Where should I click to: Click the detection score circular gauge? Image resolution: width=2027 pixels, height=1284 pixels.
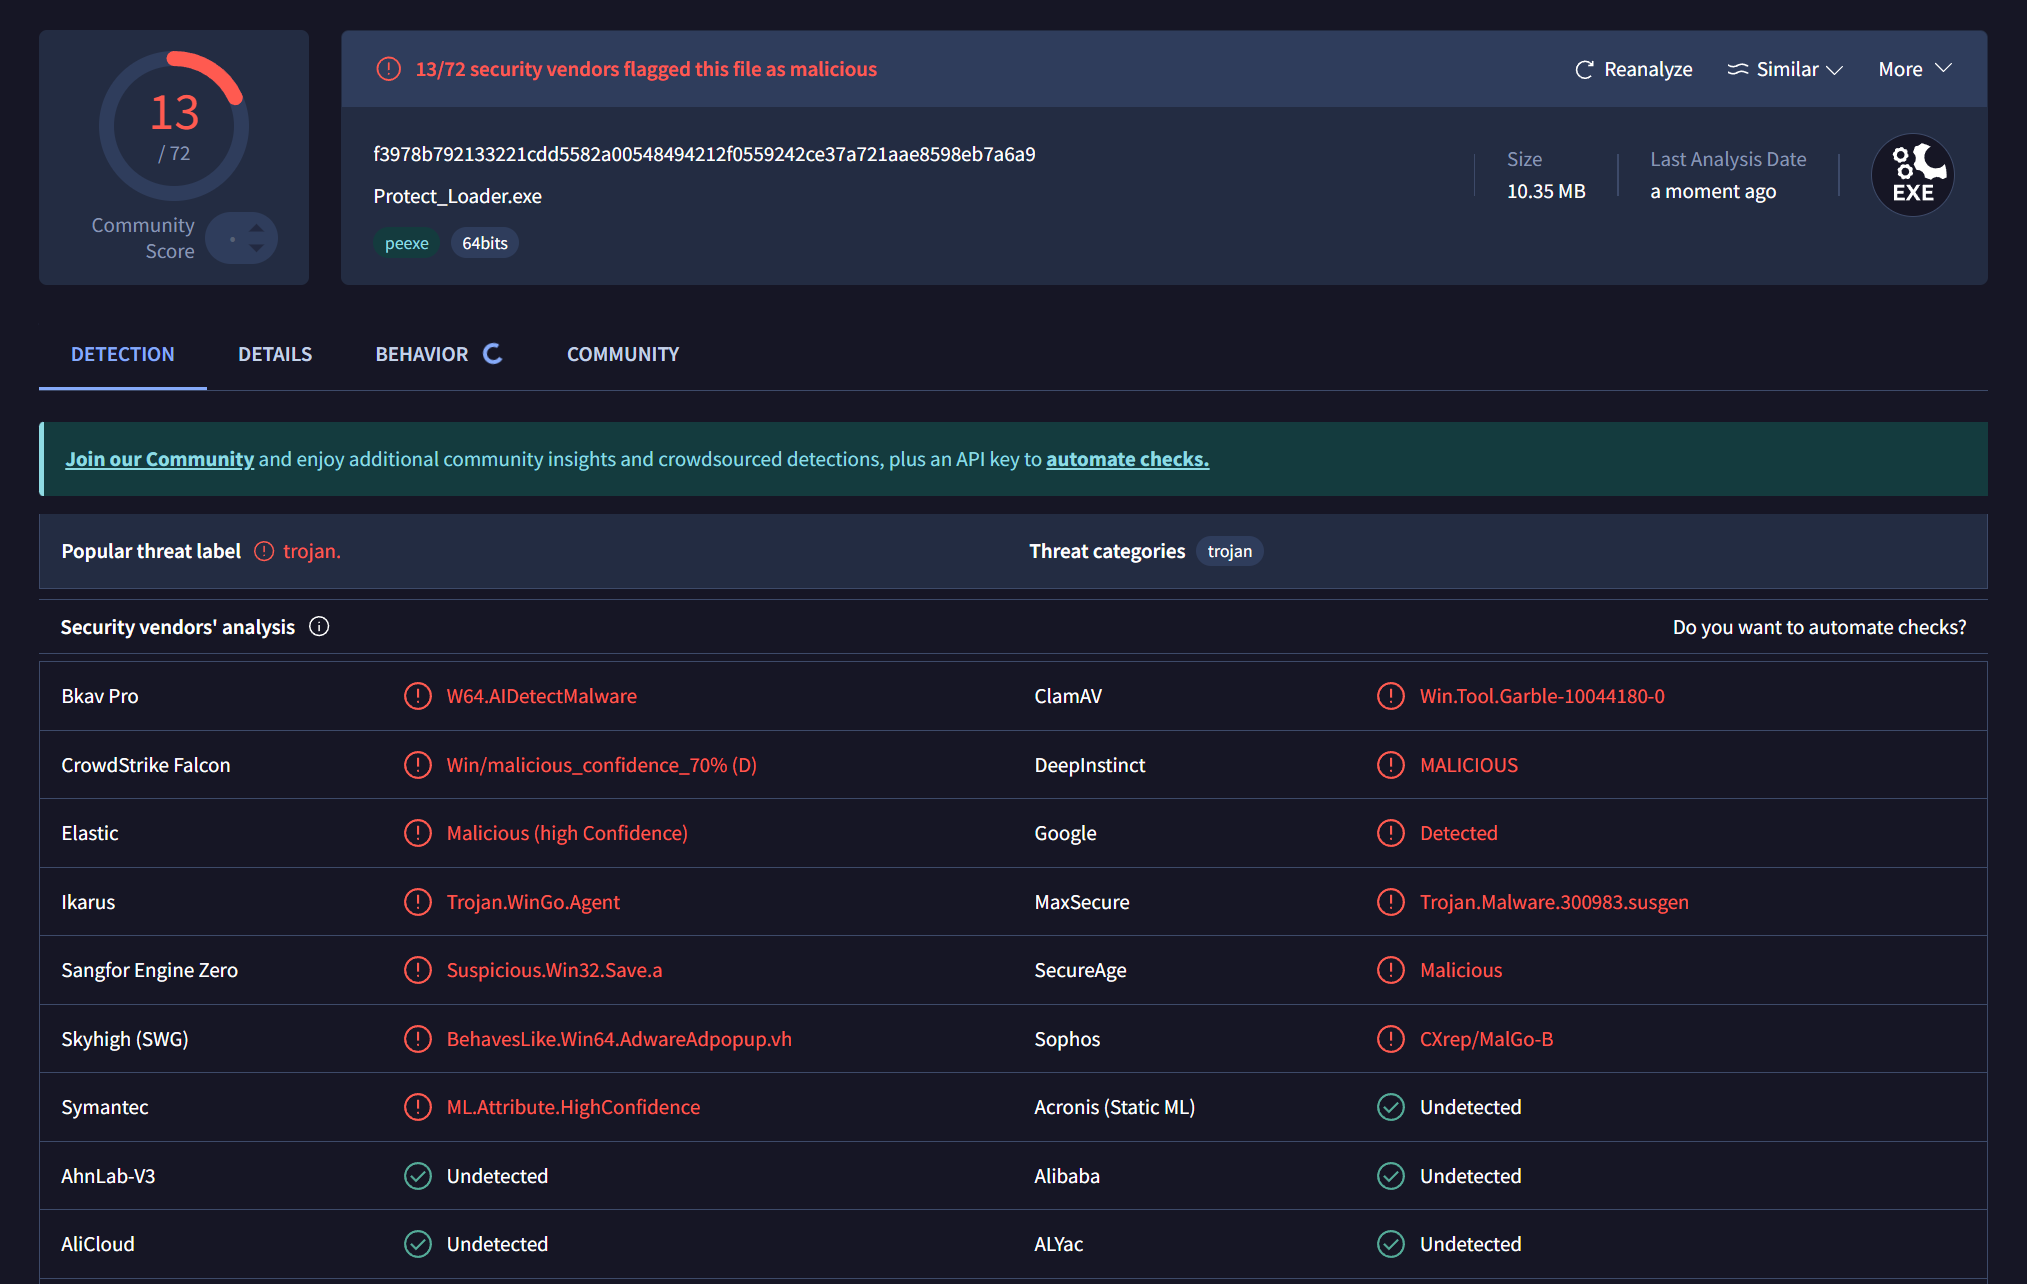174,126
